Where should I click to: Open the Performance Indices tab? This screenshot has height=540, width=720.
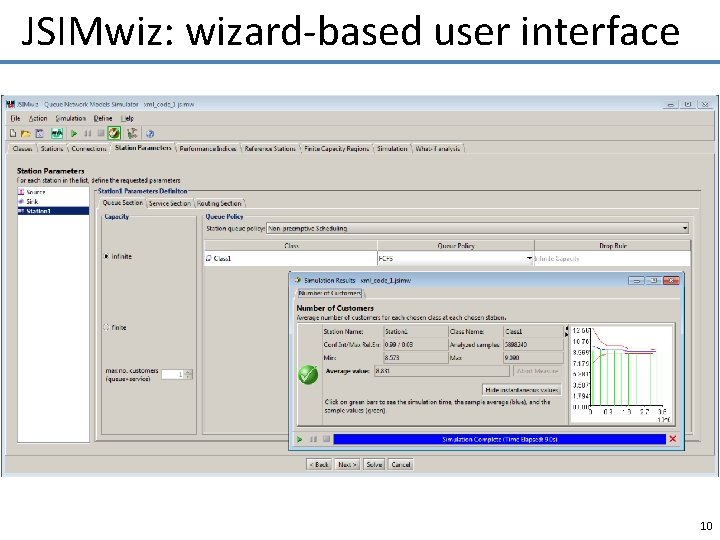click(x=208, y=148)
